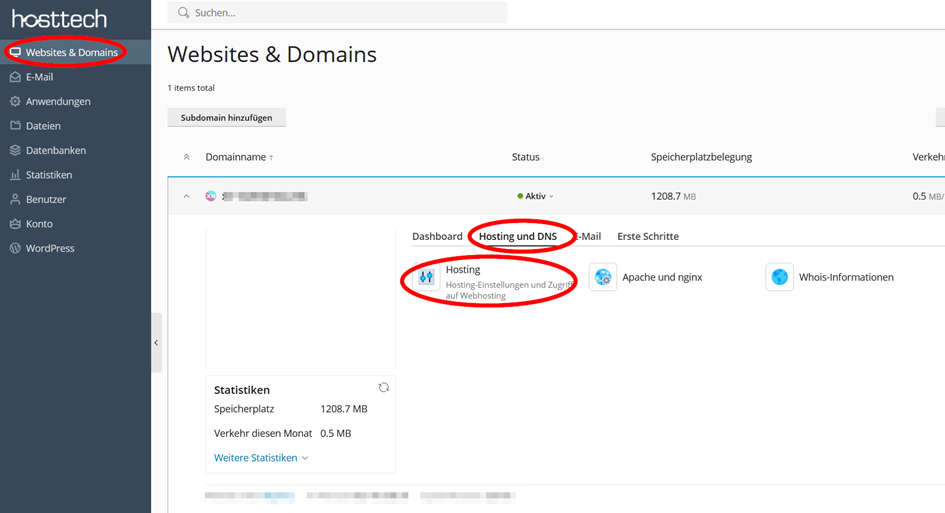The width and height of the screenshot is (945, 513).
Task: Click the WordPress logo icon
Action: tap(15, 248)
